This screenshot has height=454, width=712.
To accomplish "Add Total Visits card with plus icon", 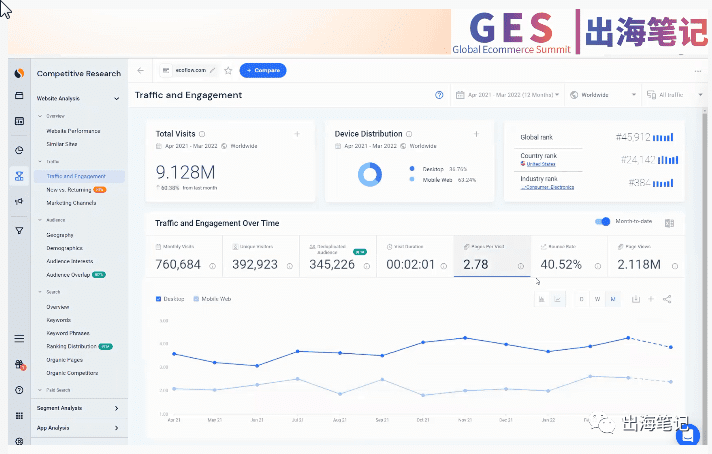I will click(x=297, y=134).
